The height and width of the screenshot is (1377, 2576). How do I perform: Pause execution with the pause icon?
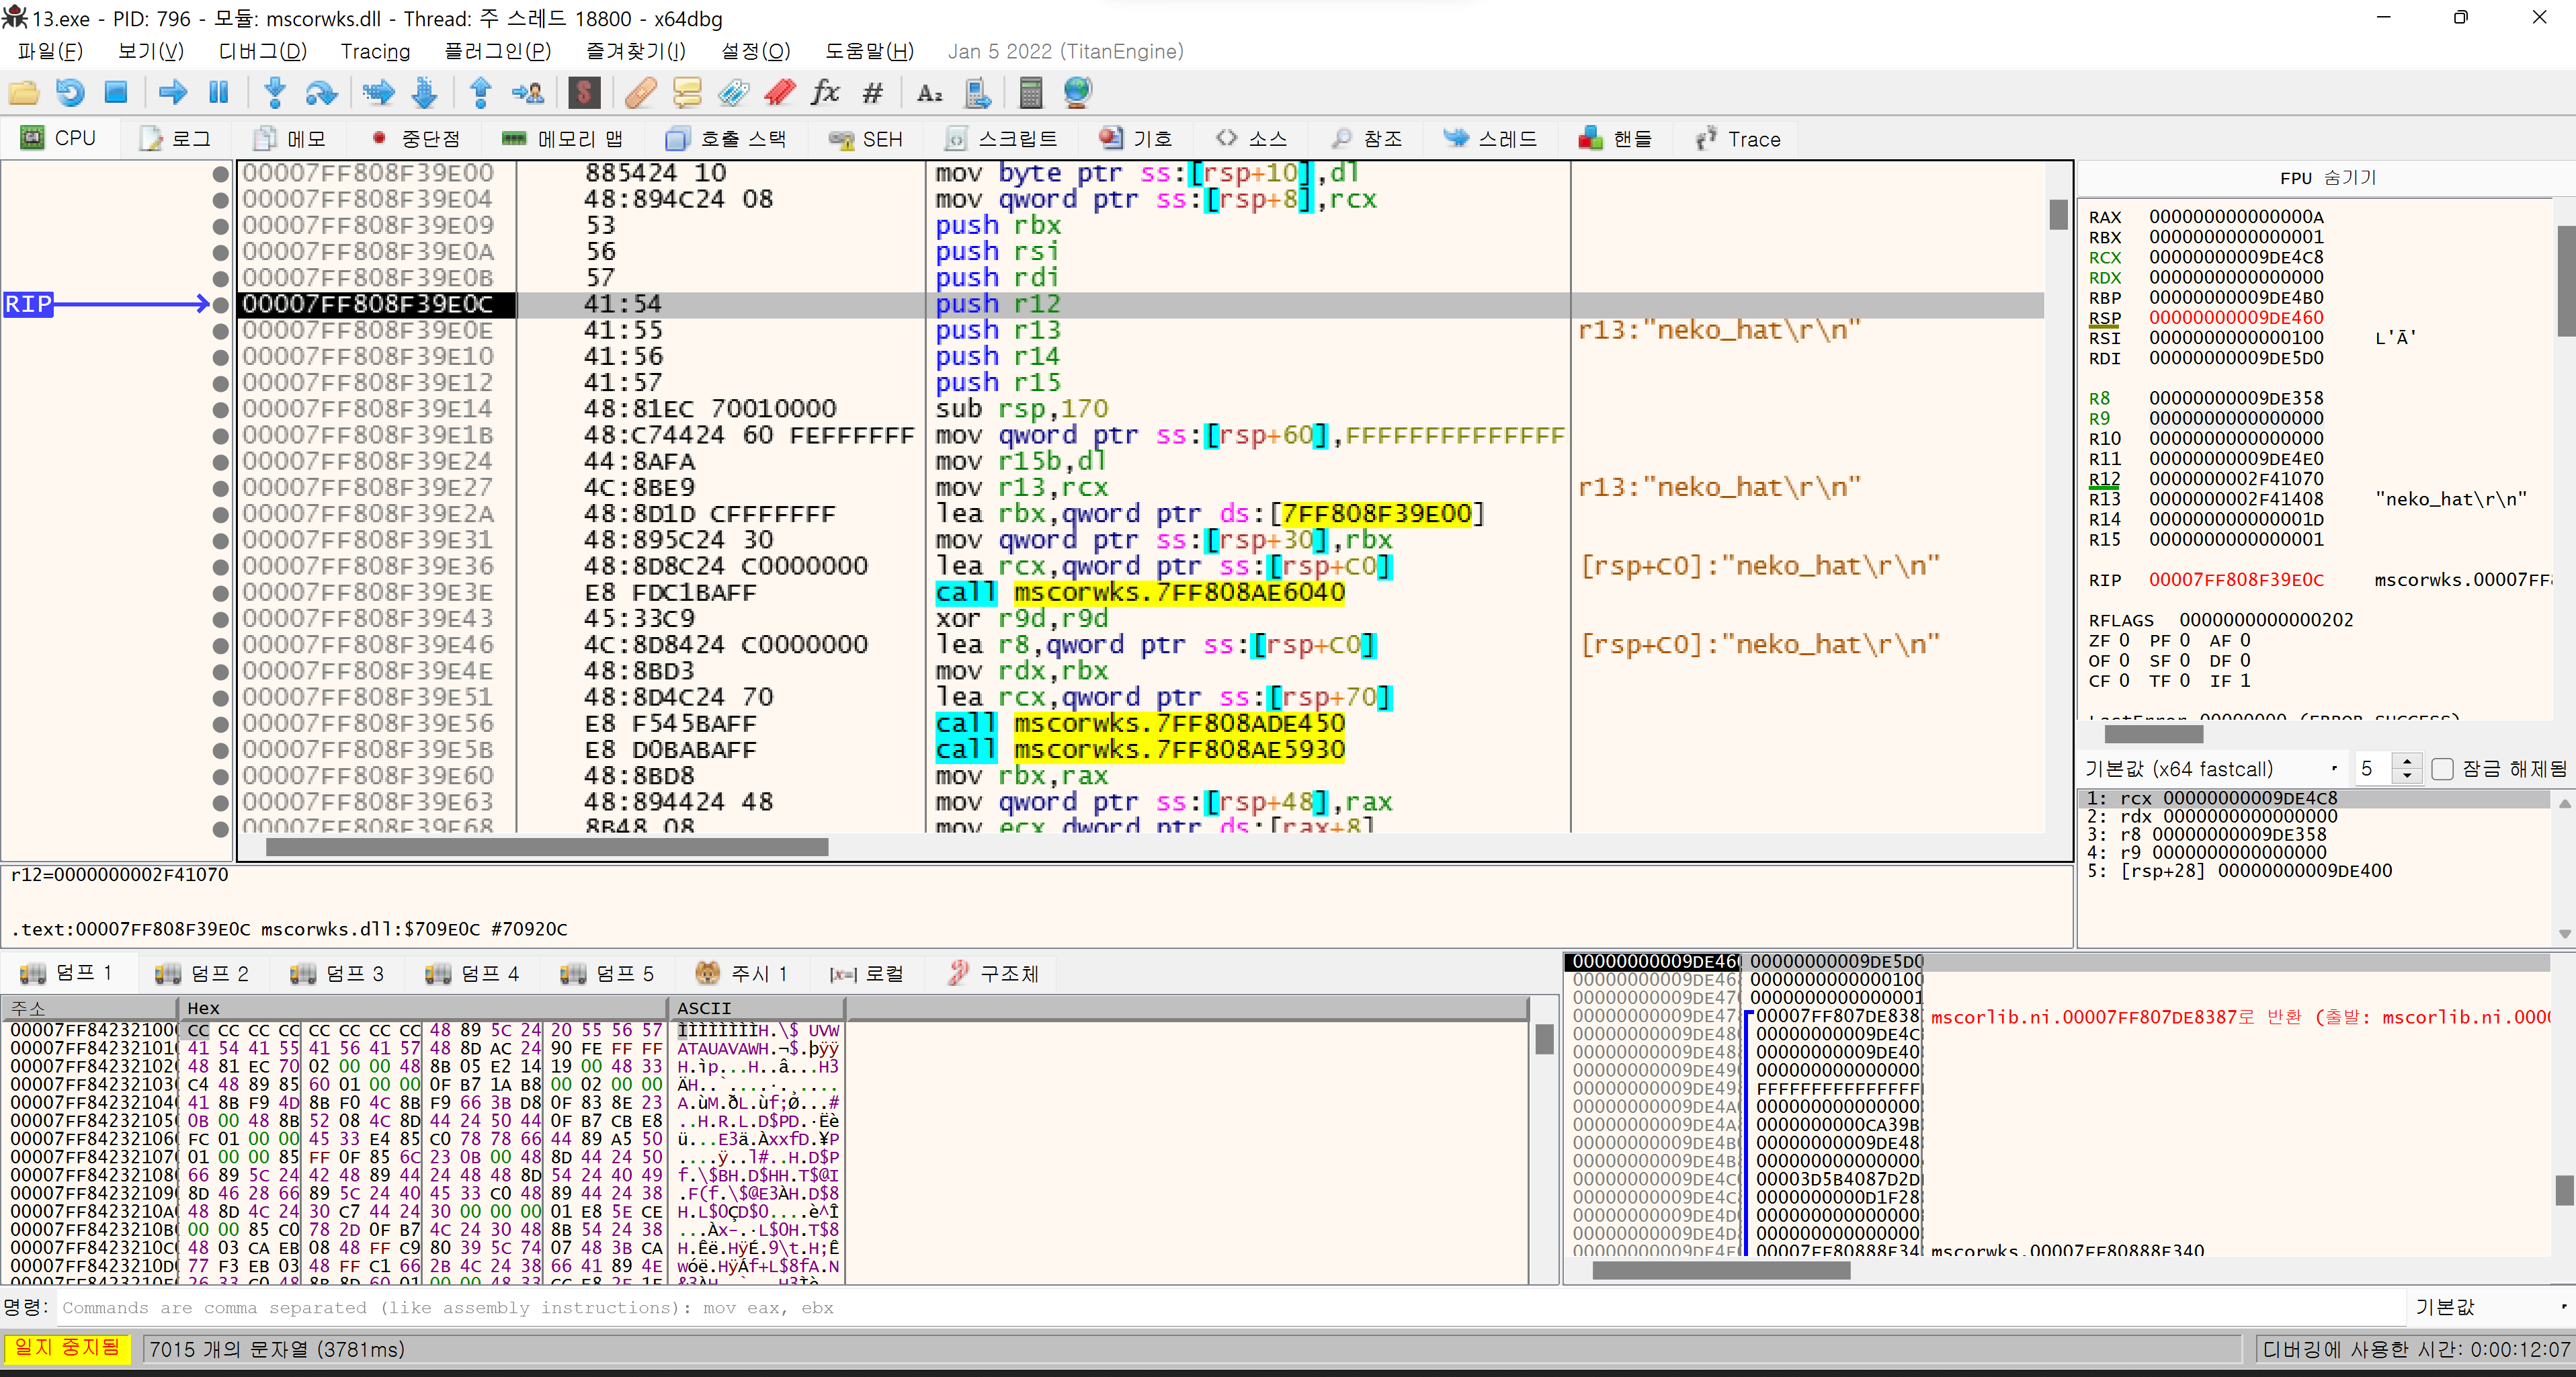[219, 93]
